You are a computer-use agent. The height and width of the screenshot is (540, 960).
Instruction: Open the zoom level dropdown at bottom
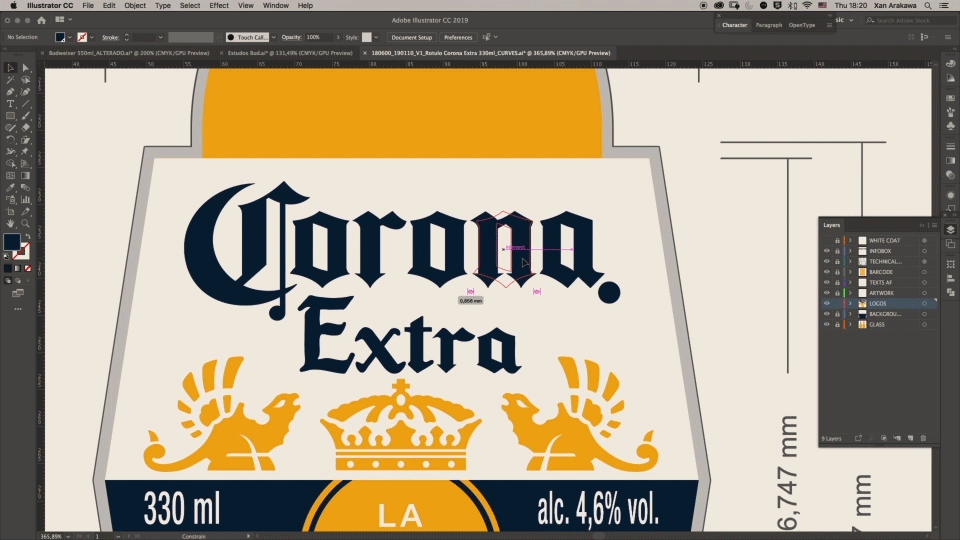click(x=68, y=536)
